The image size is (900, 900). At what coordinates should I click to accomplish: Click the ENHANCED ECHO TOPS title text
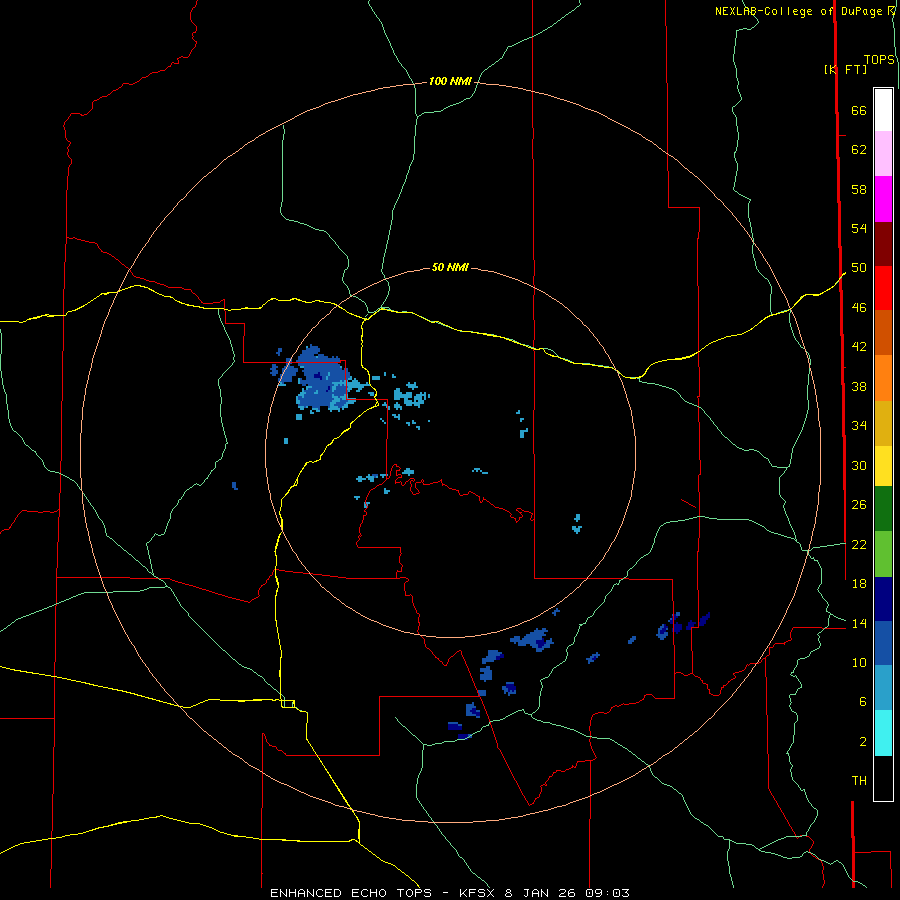(x=351, y=893)
